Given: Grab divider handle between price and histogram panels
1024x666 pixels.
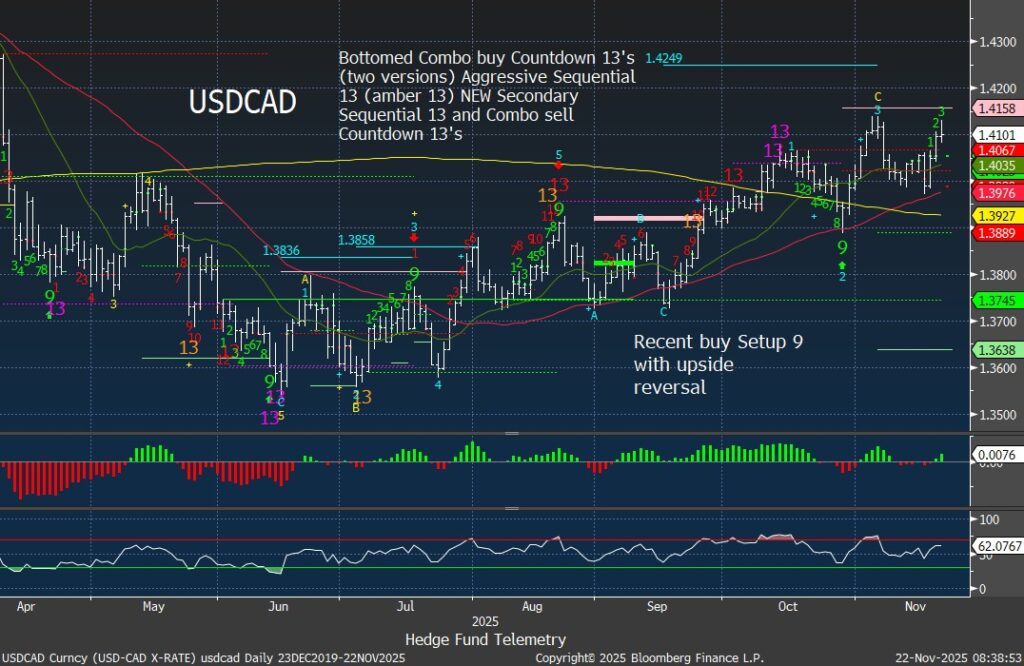Looking at the screenshot, I should click(512, 434).
